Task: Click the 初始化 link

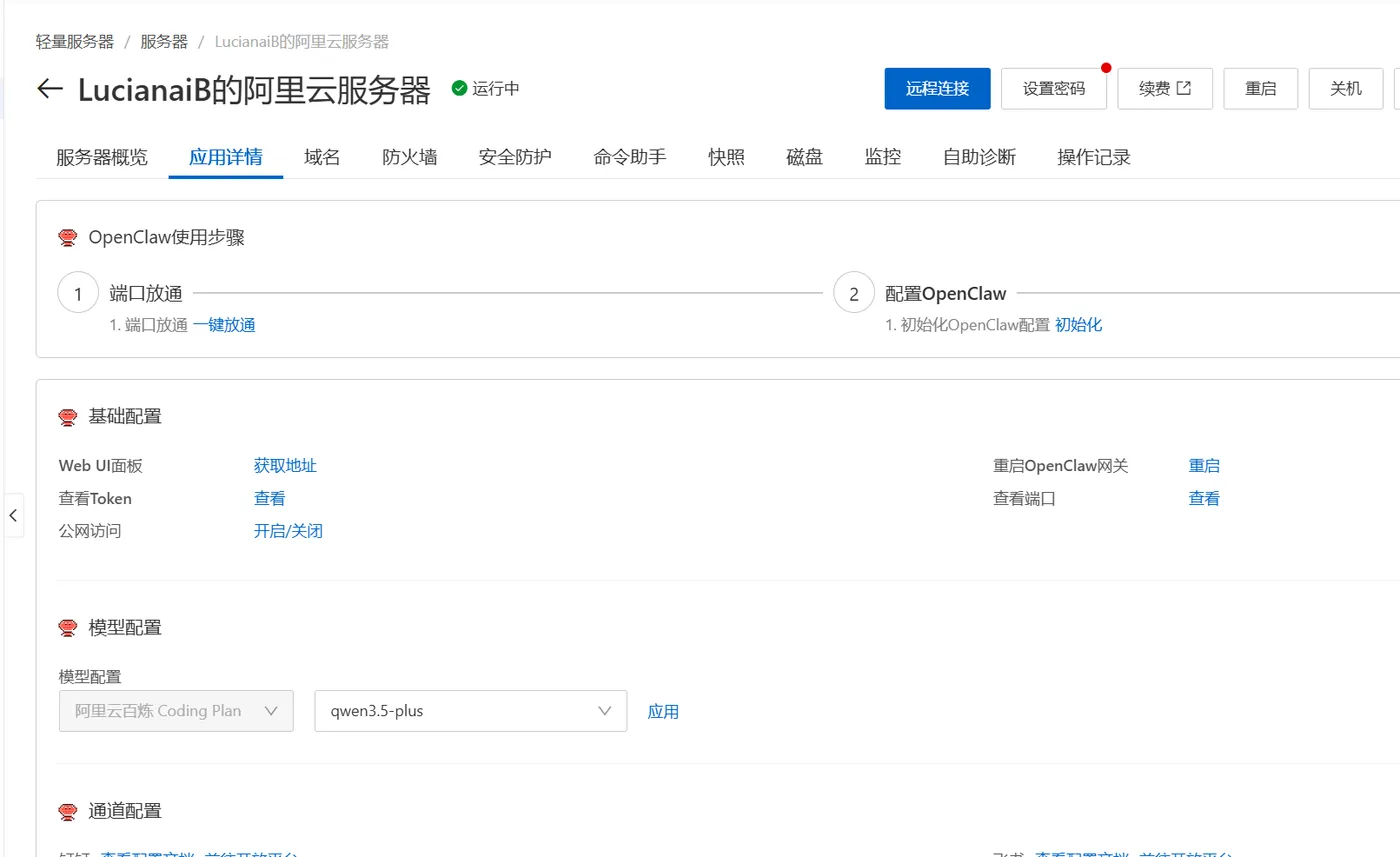Action: click(1079, 325)
